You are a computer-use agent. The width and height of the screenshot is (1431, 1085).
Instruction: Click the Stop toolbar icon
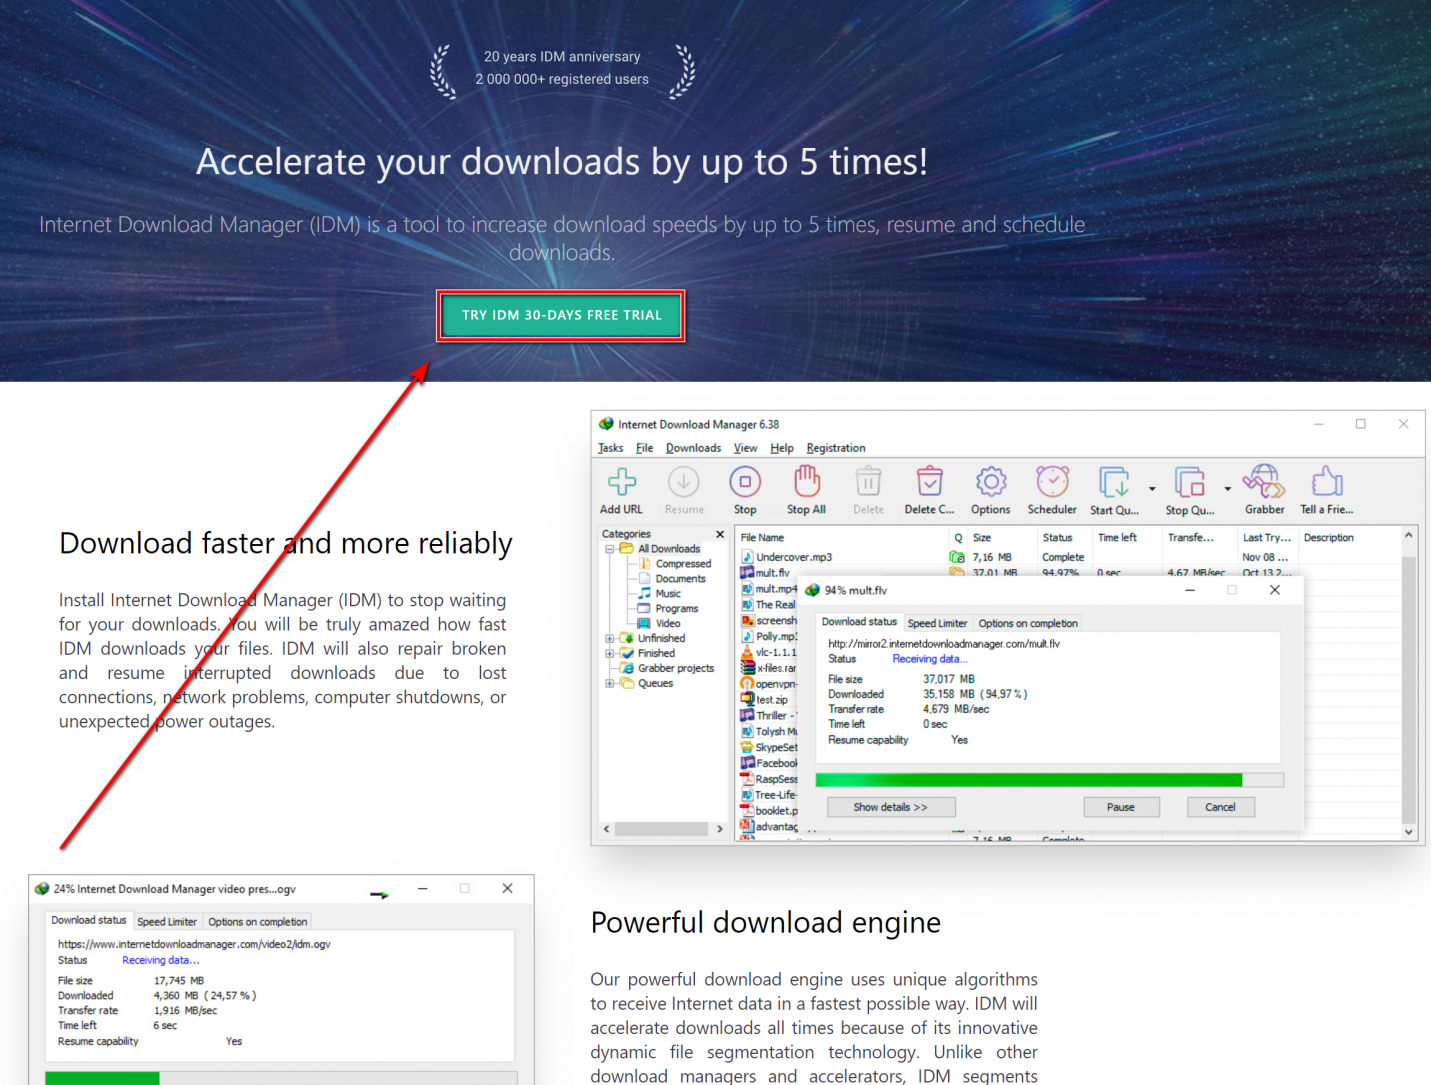tap(745, 482)
